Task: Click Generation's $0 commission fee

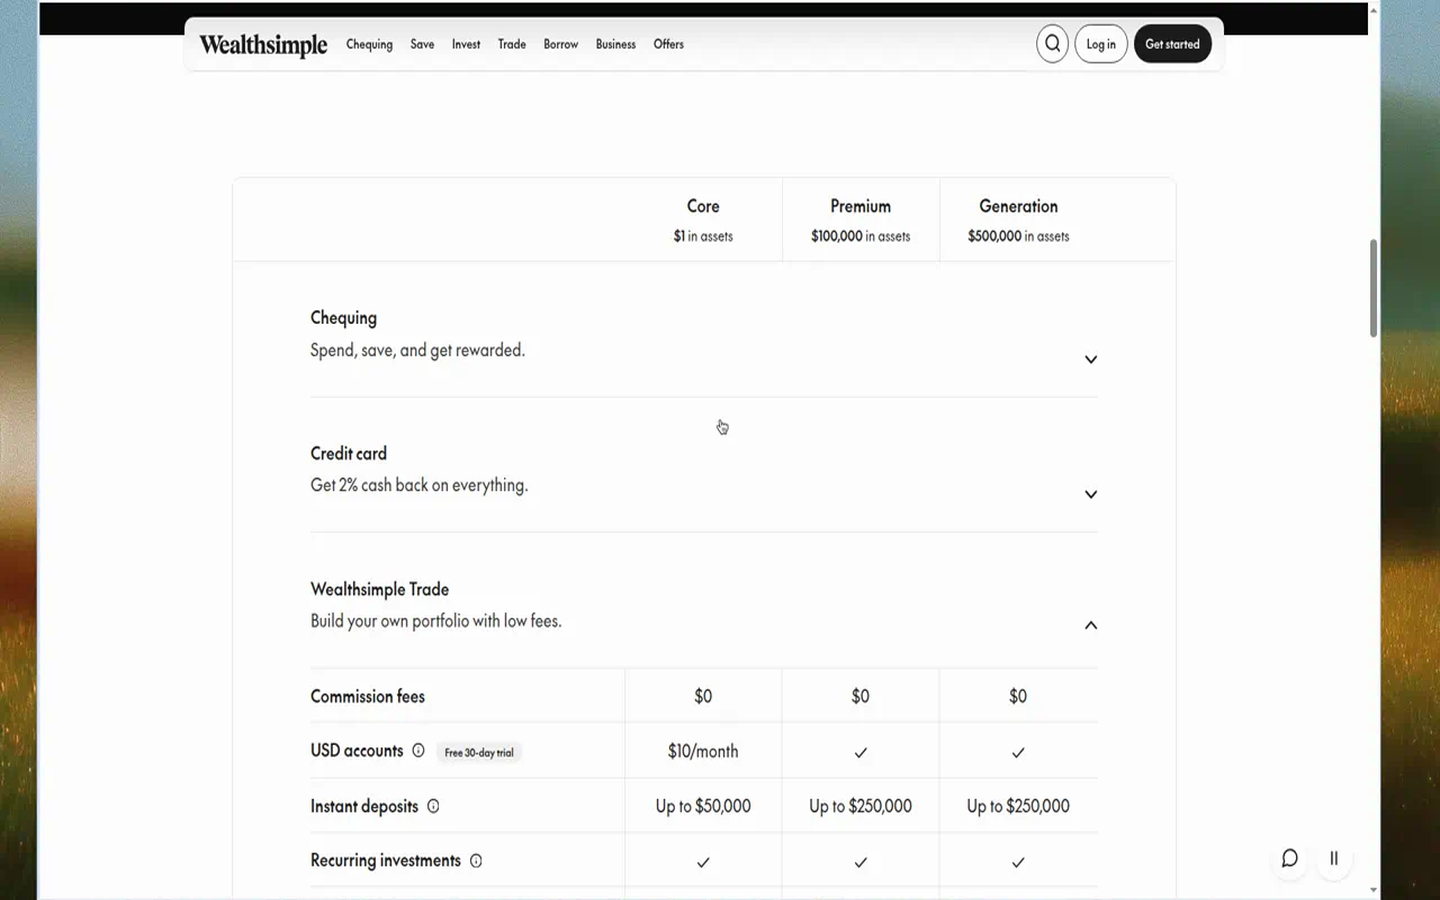Action: [x=1018, y=696]
